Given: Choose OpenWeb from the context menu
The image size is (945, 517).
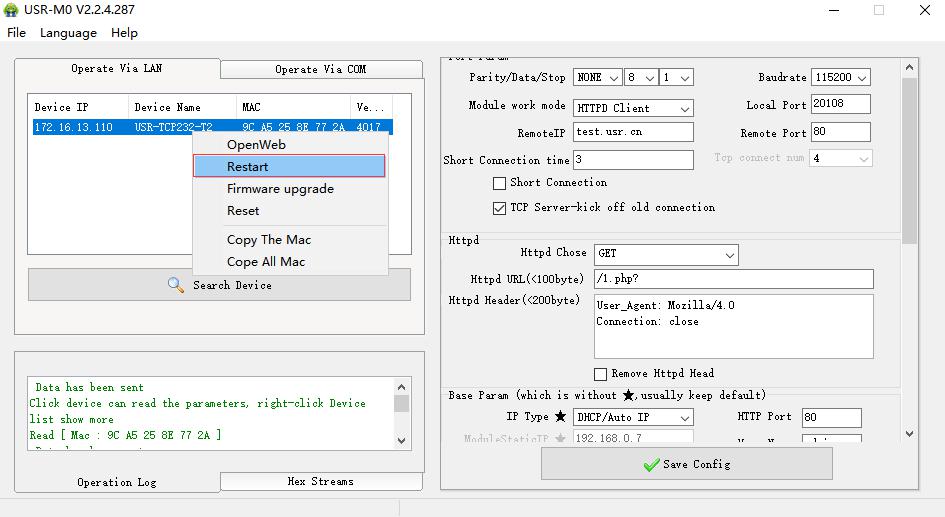Looking at the screenshot, I should click(x=290, y=145).
